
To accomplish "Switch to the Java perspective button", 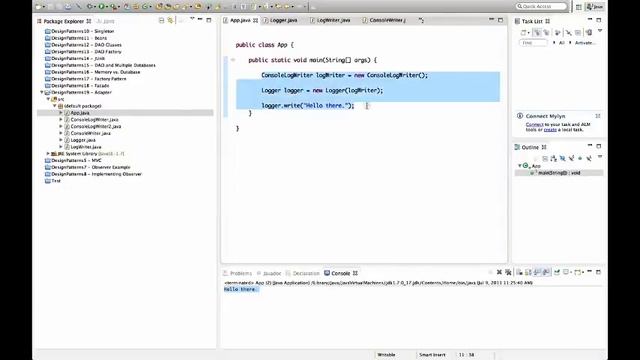I will coord(595,7).
